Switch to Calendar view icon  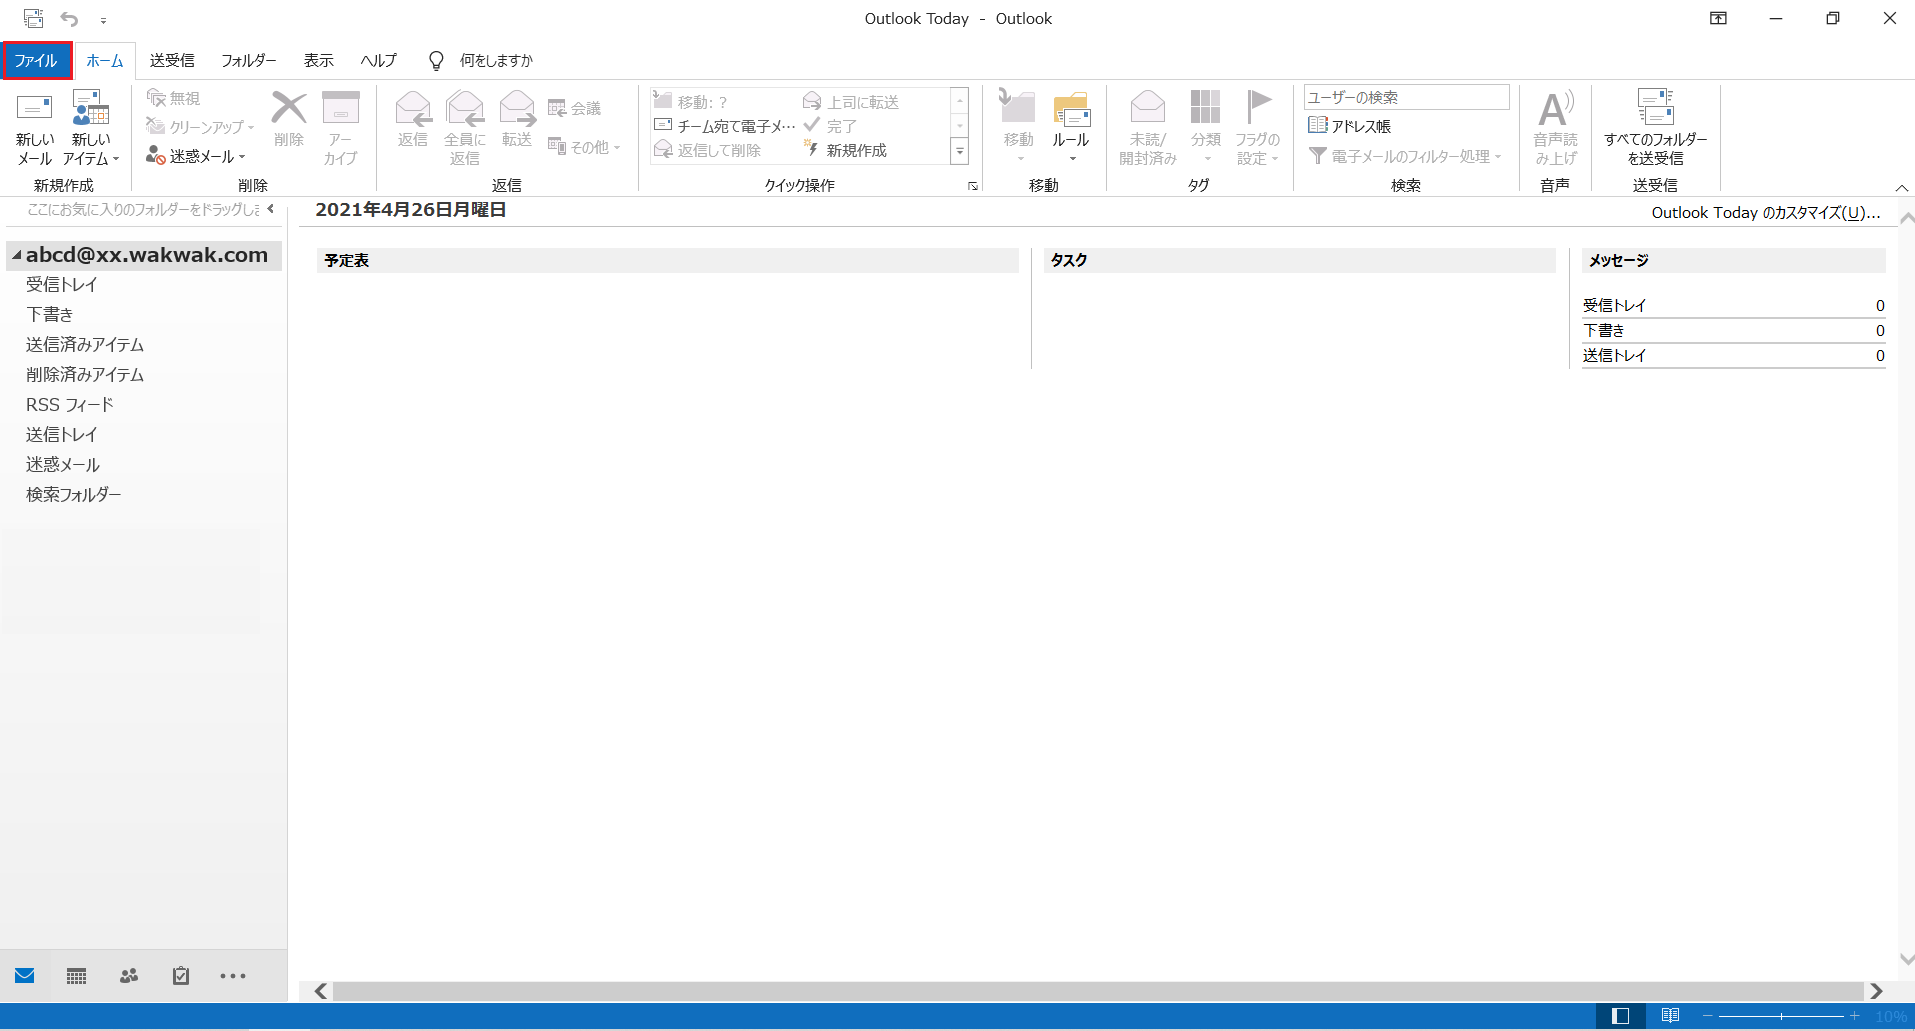77,976
